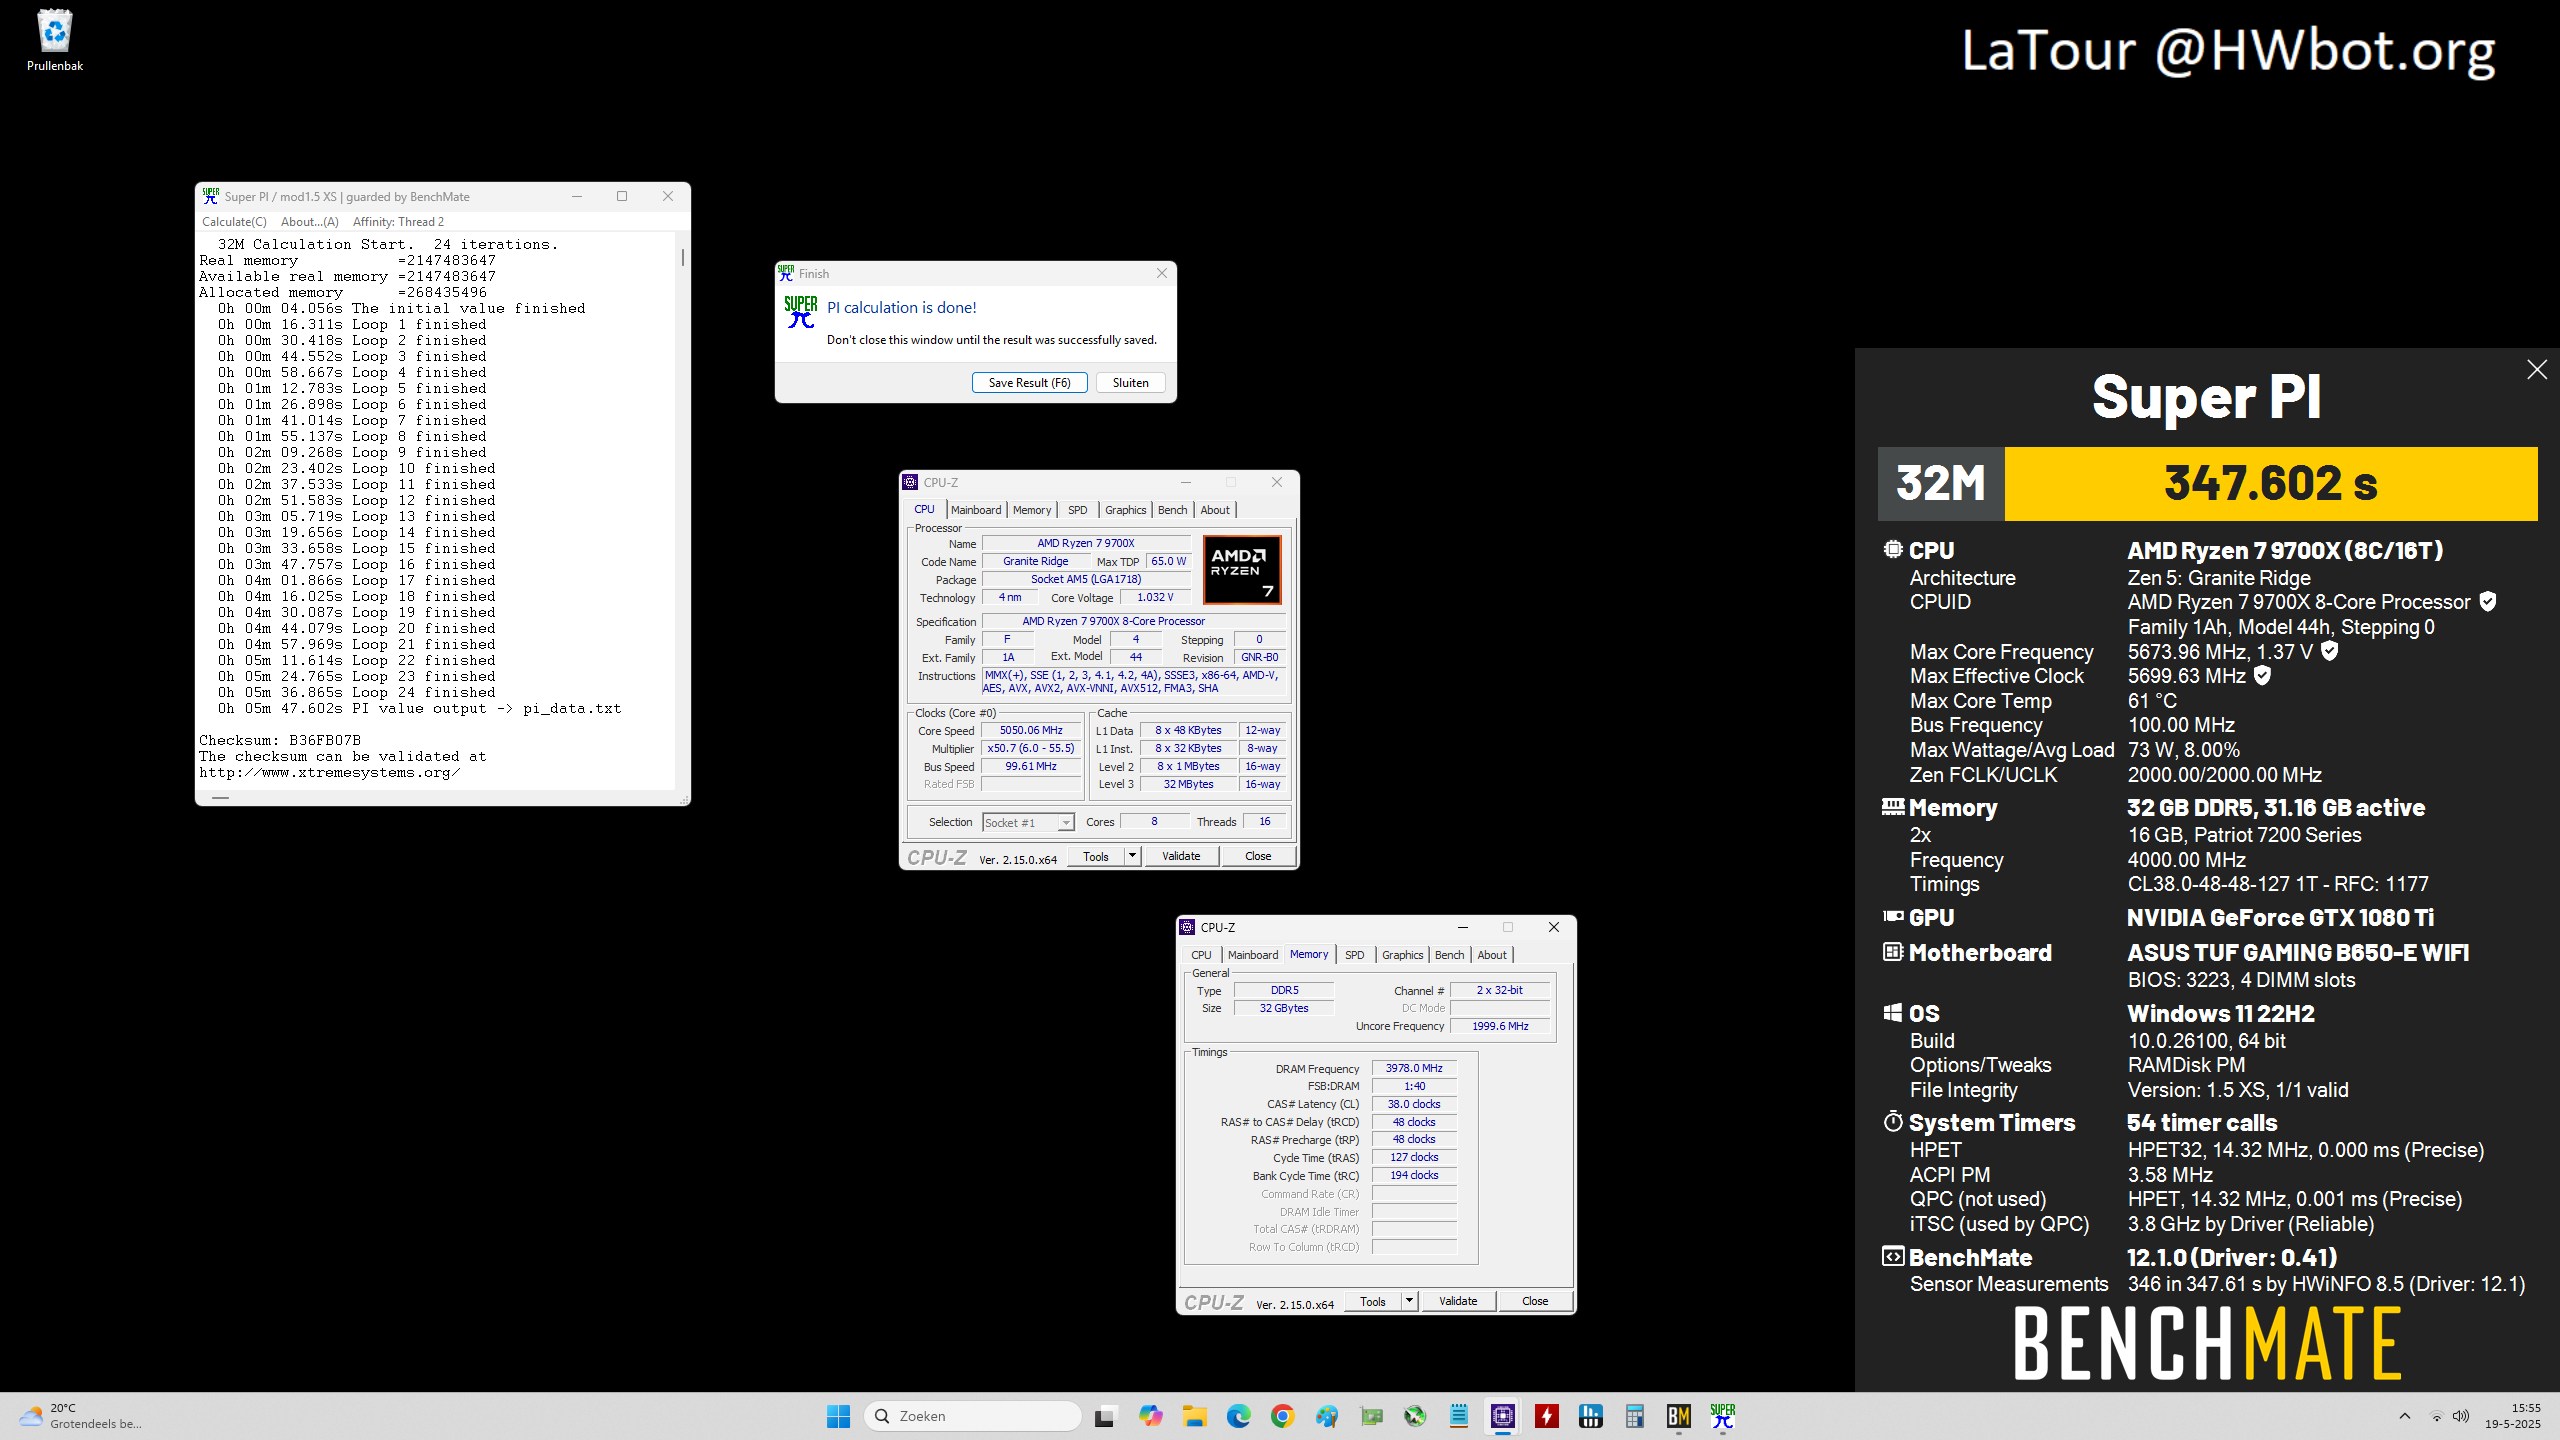Viewport: 2560px width, 1440px height.
Task: Click the Zoeken search box
Action: (972, 1416)
